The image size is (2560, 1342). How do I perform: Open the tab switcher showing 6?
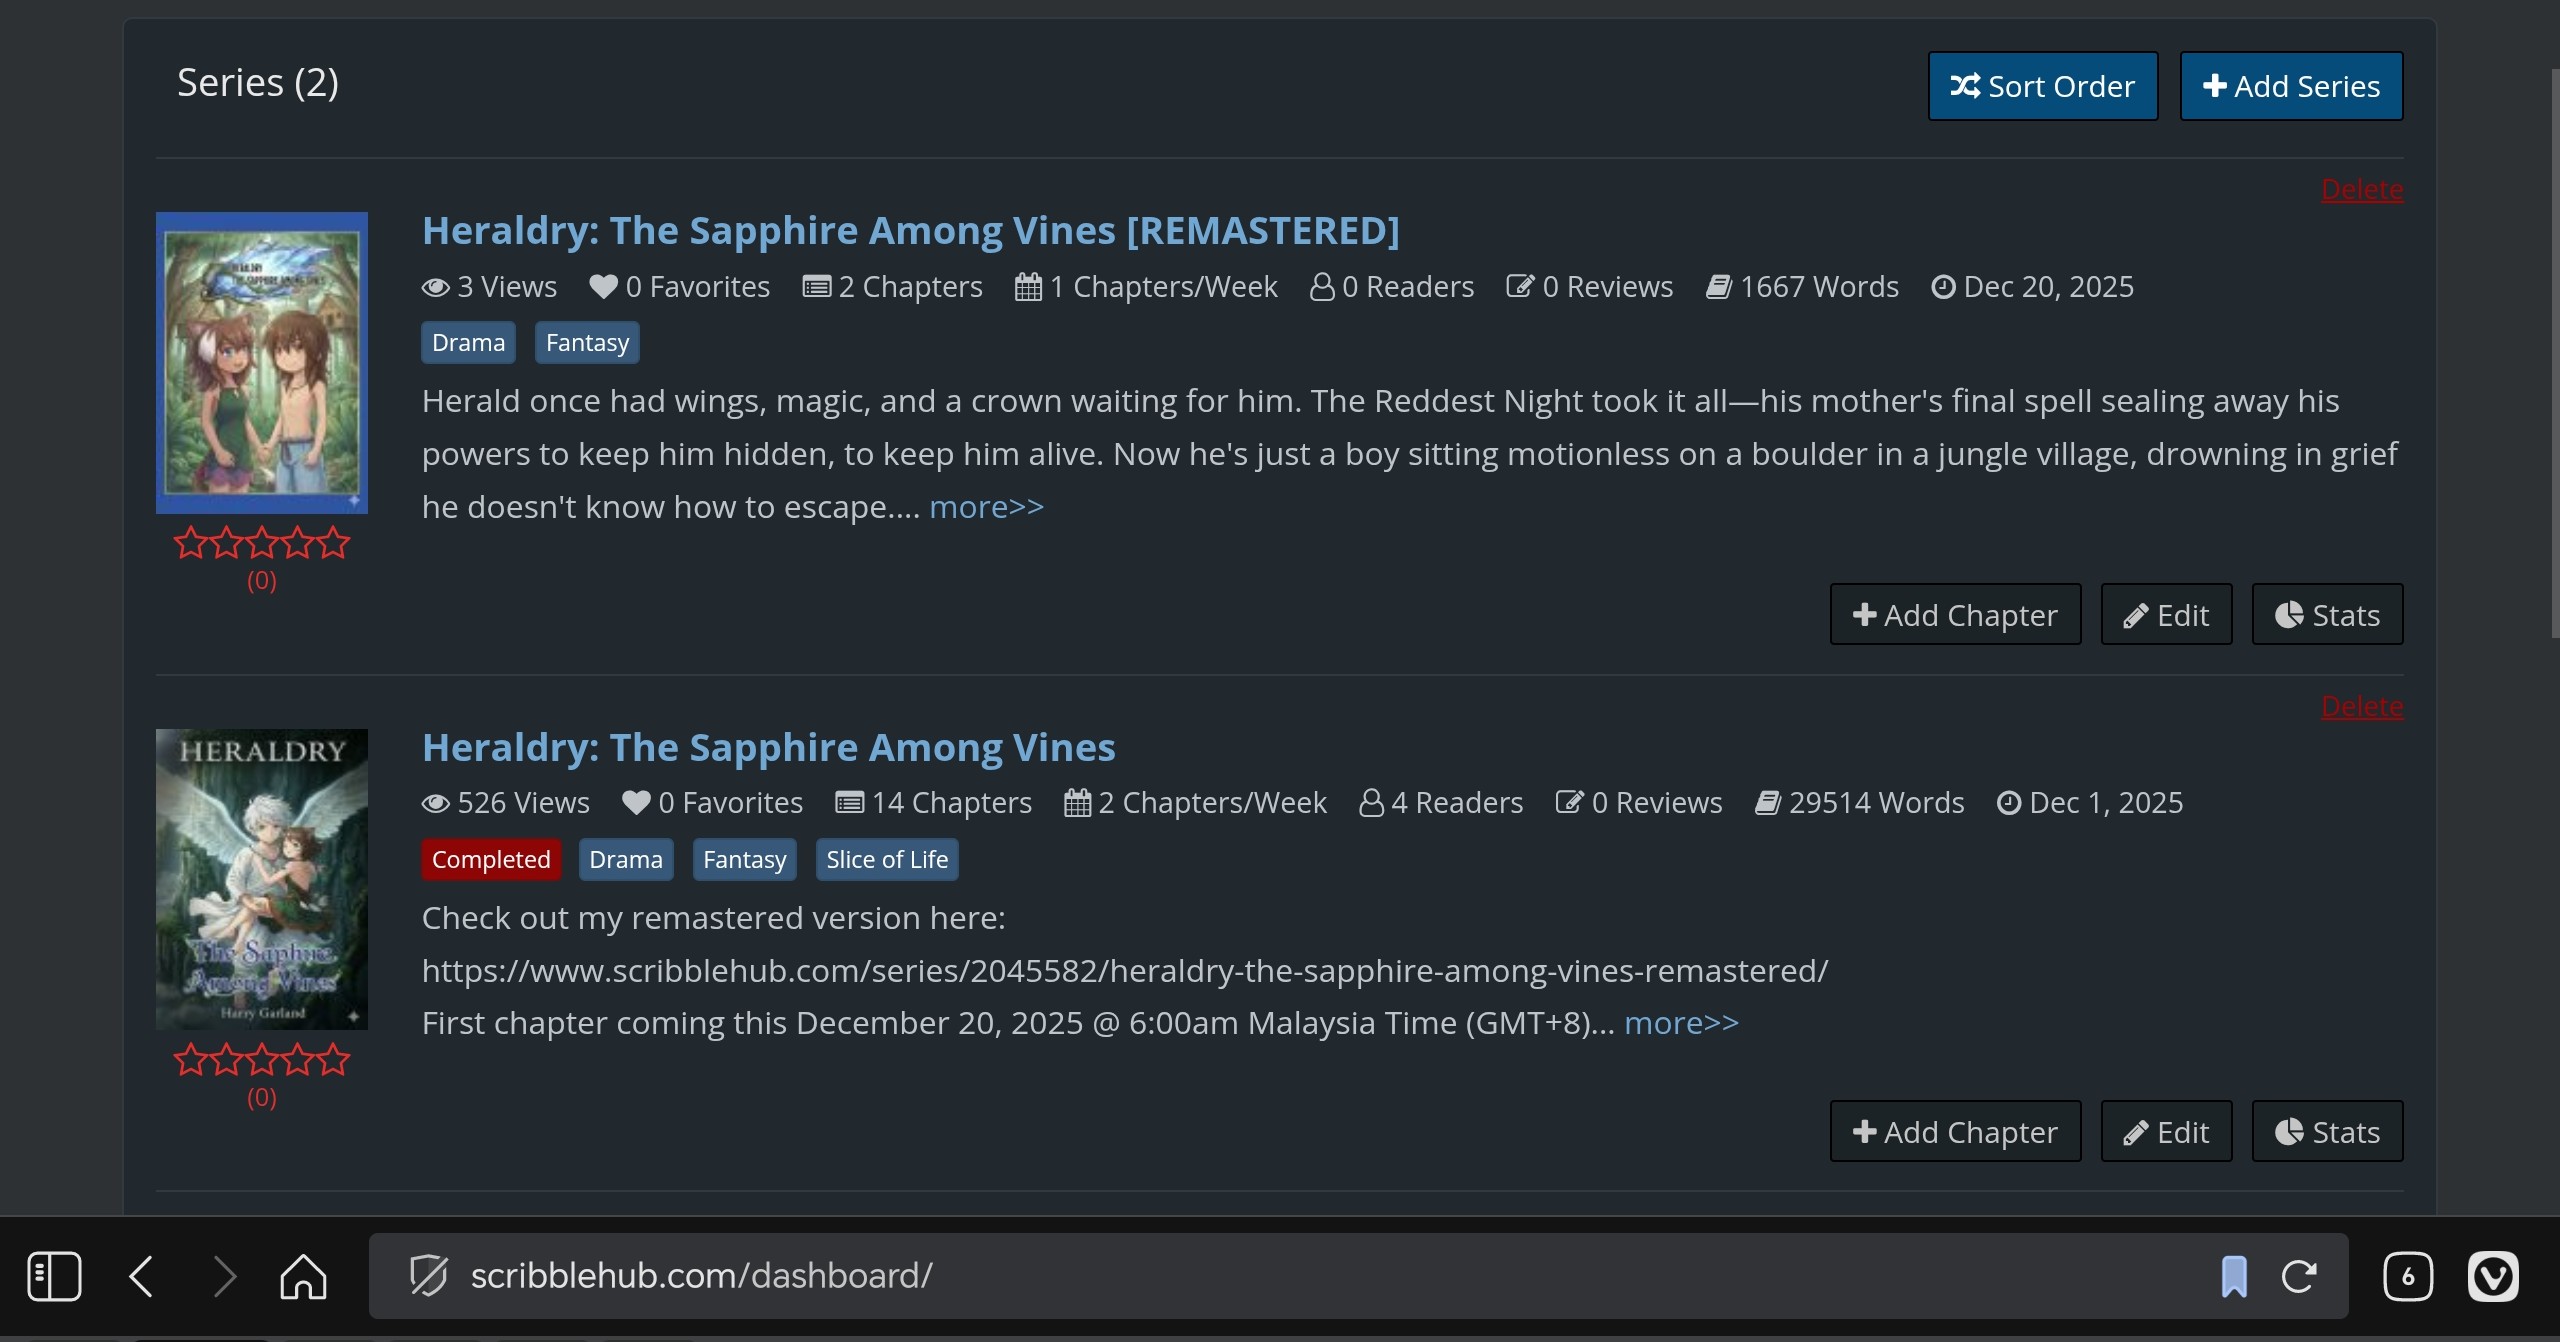click(x=2407, y=1276)
